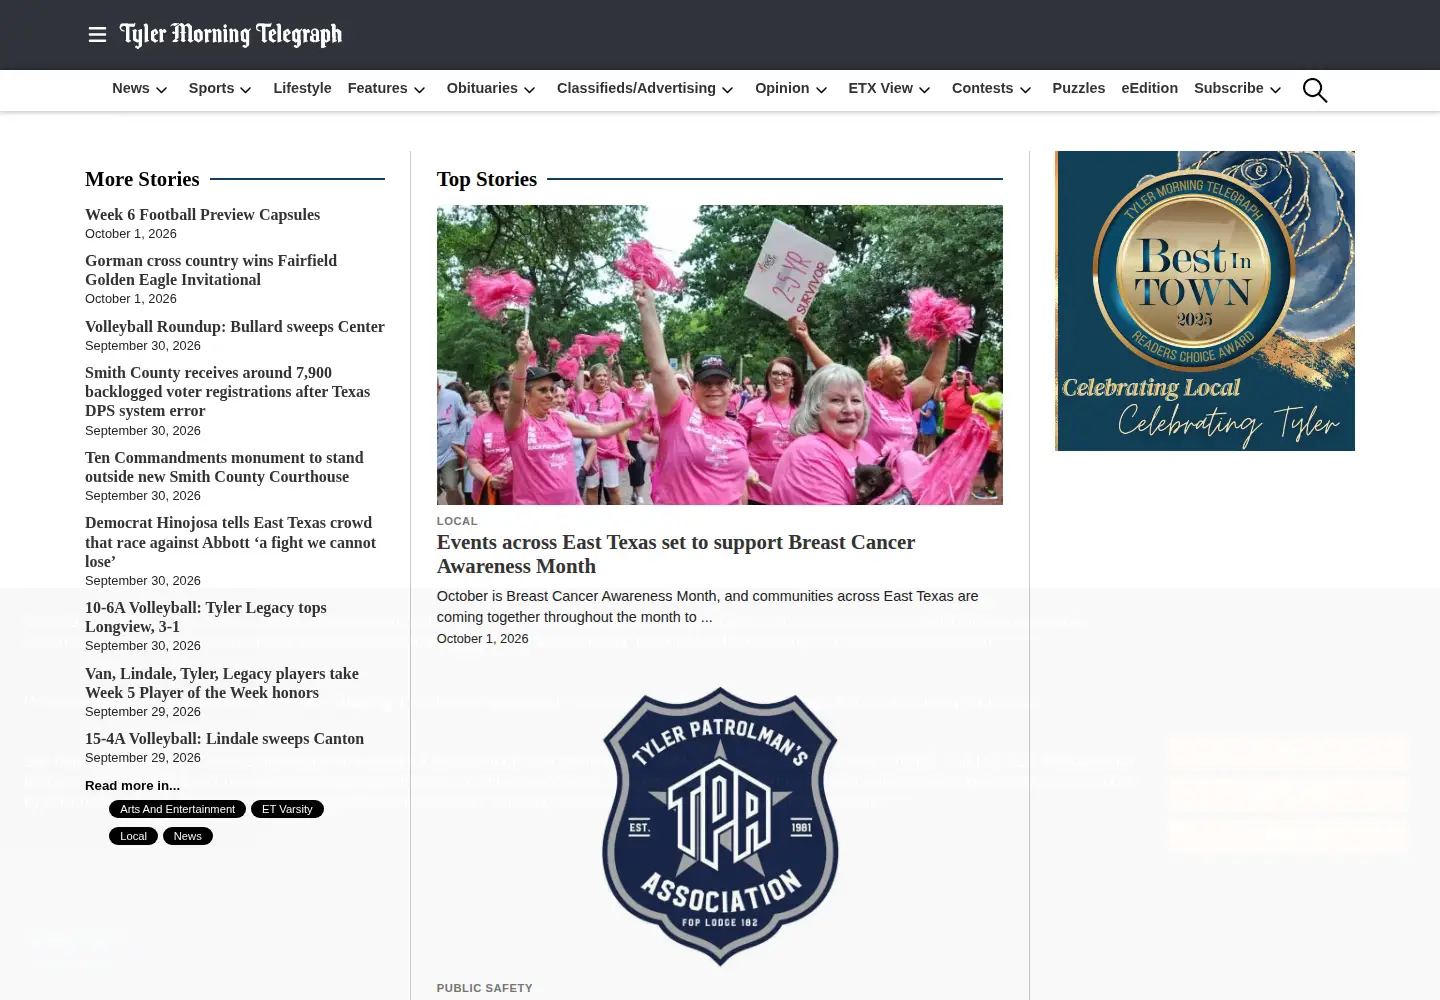Open Ten Commandments monument courthouse story

[224, 467]
